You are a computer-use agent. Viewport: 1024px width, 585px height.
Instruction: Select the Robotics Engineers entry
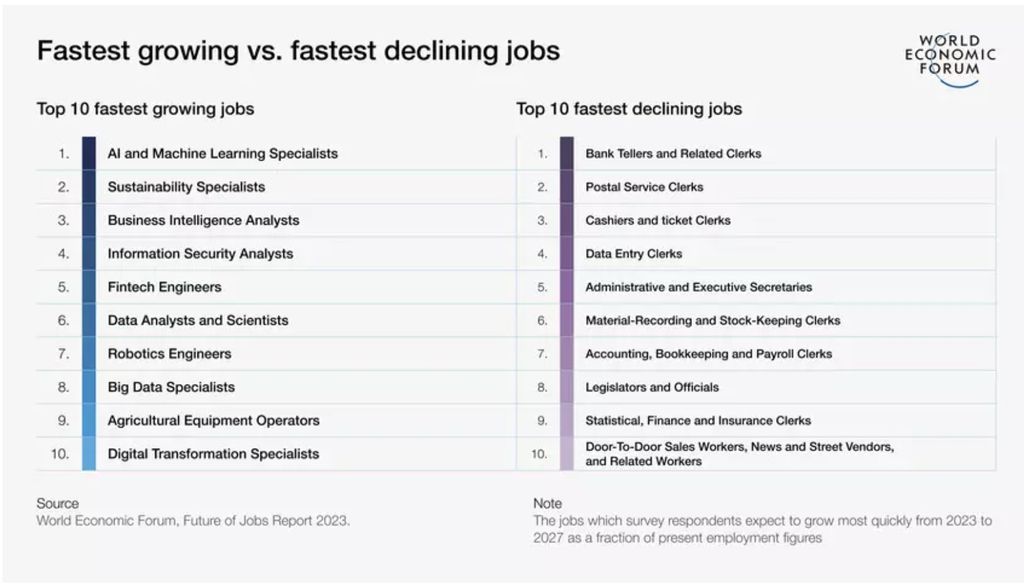coord(169,354)
